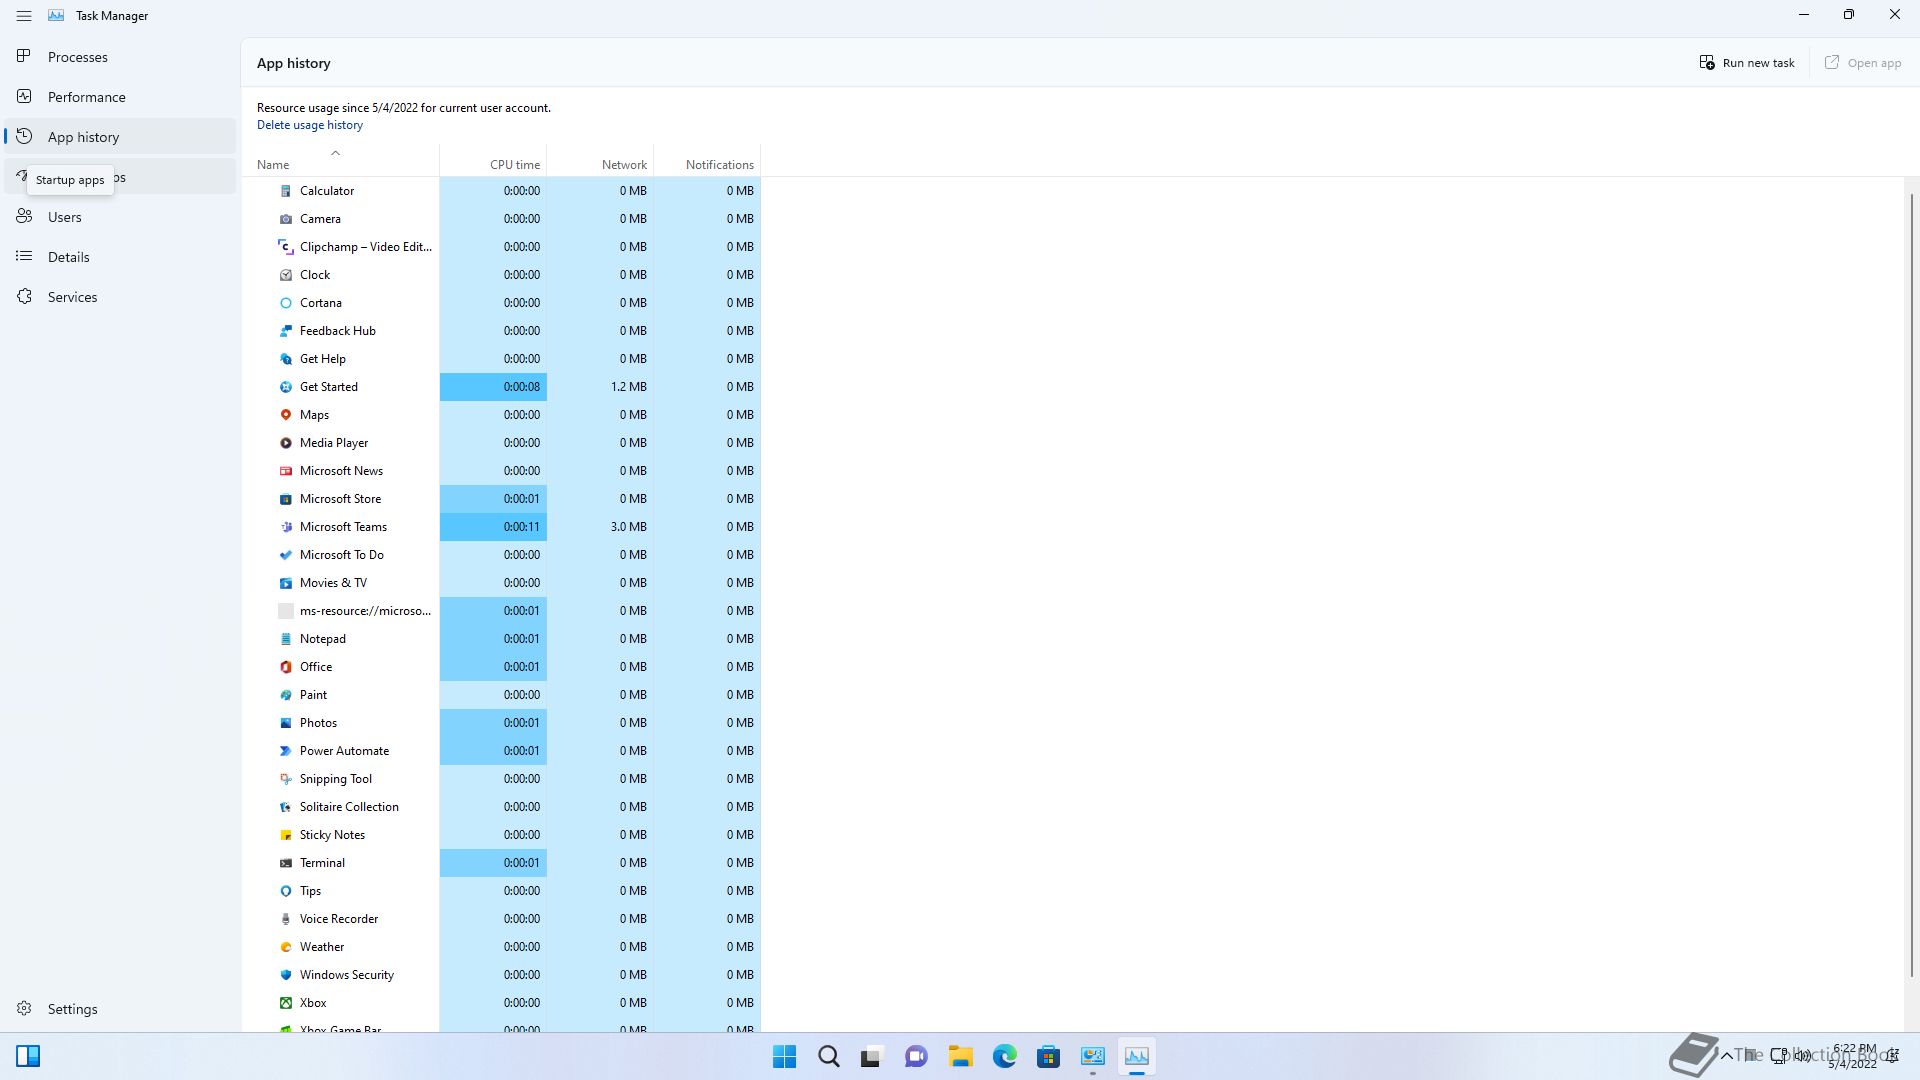Open Widgets panel on taskbar
The height and width of the screenshot is (1080, 1920).
coord(28,1056)
